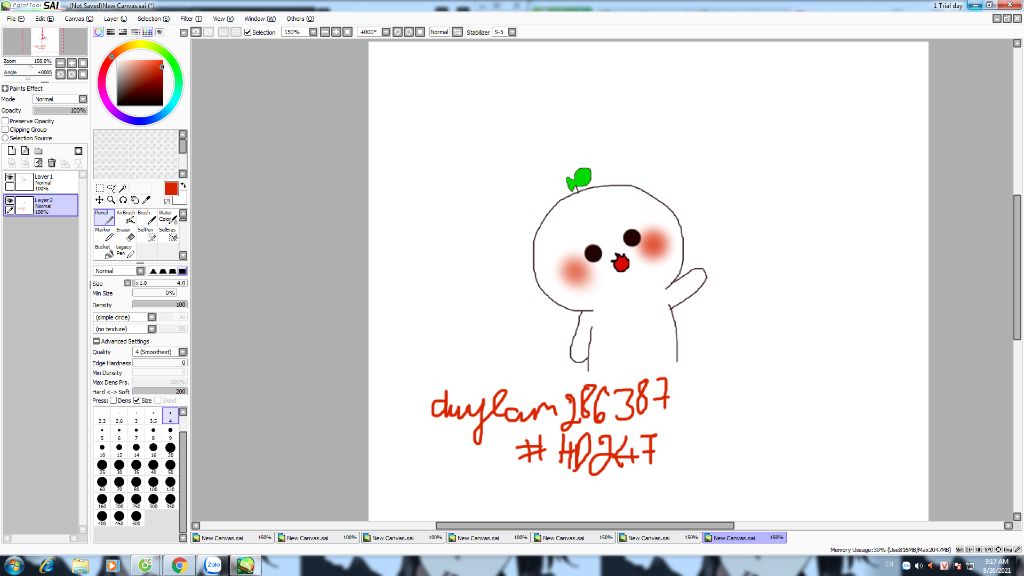The width and height of the screenshot is (1024, 576).
Task: Activate the Magic Wand selection tool
Action: pos(122,188)
